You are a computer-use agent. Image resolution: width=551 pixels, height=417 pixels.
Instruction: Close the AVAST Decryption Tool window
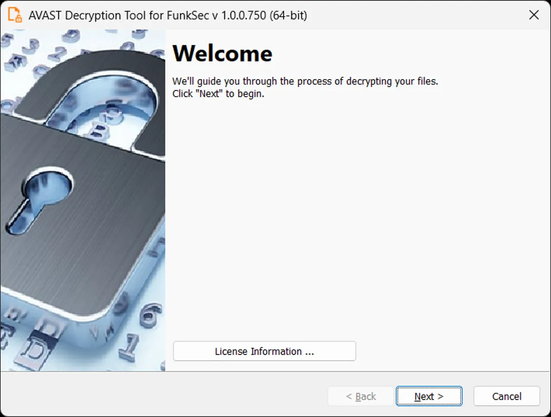coord(534,15)
